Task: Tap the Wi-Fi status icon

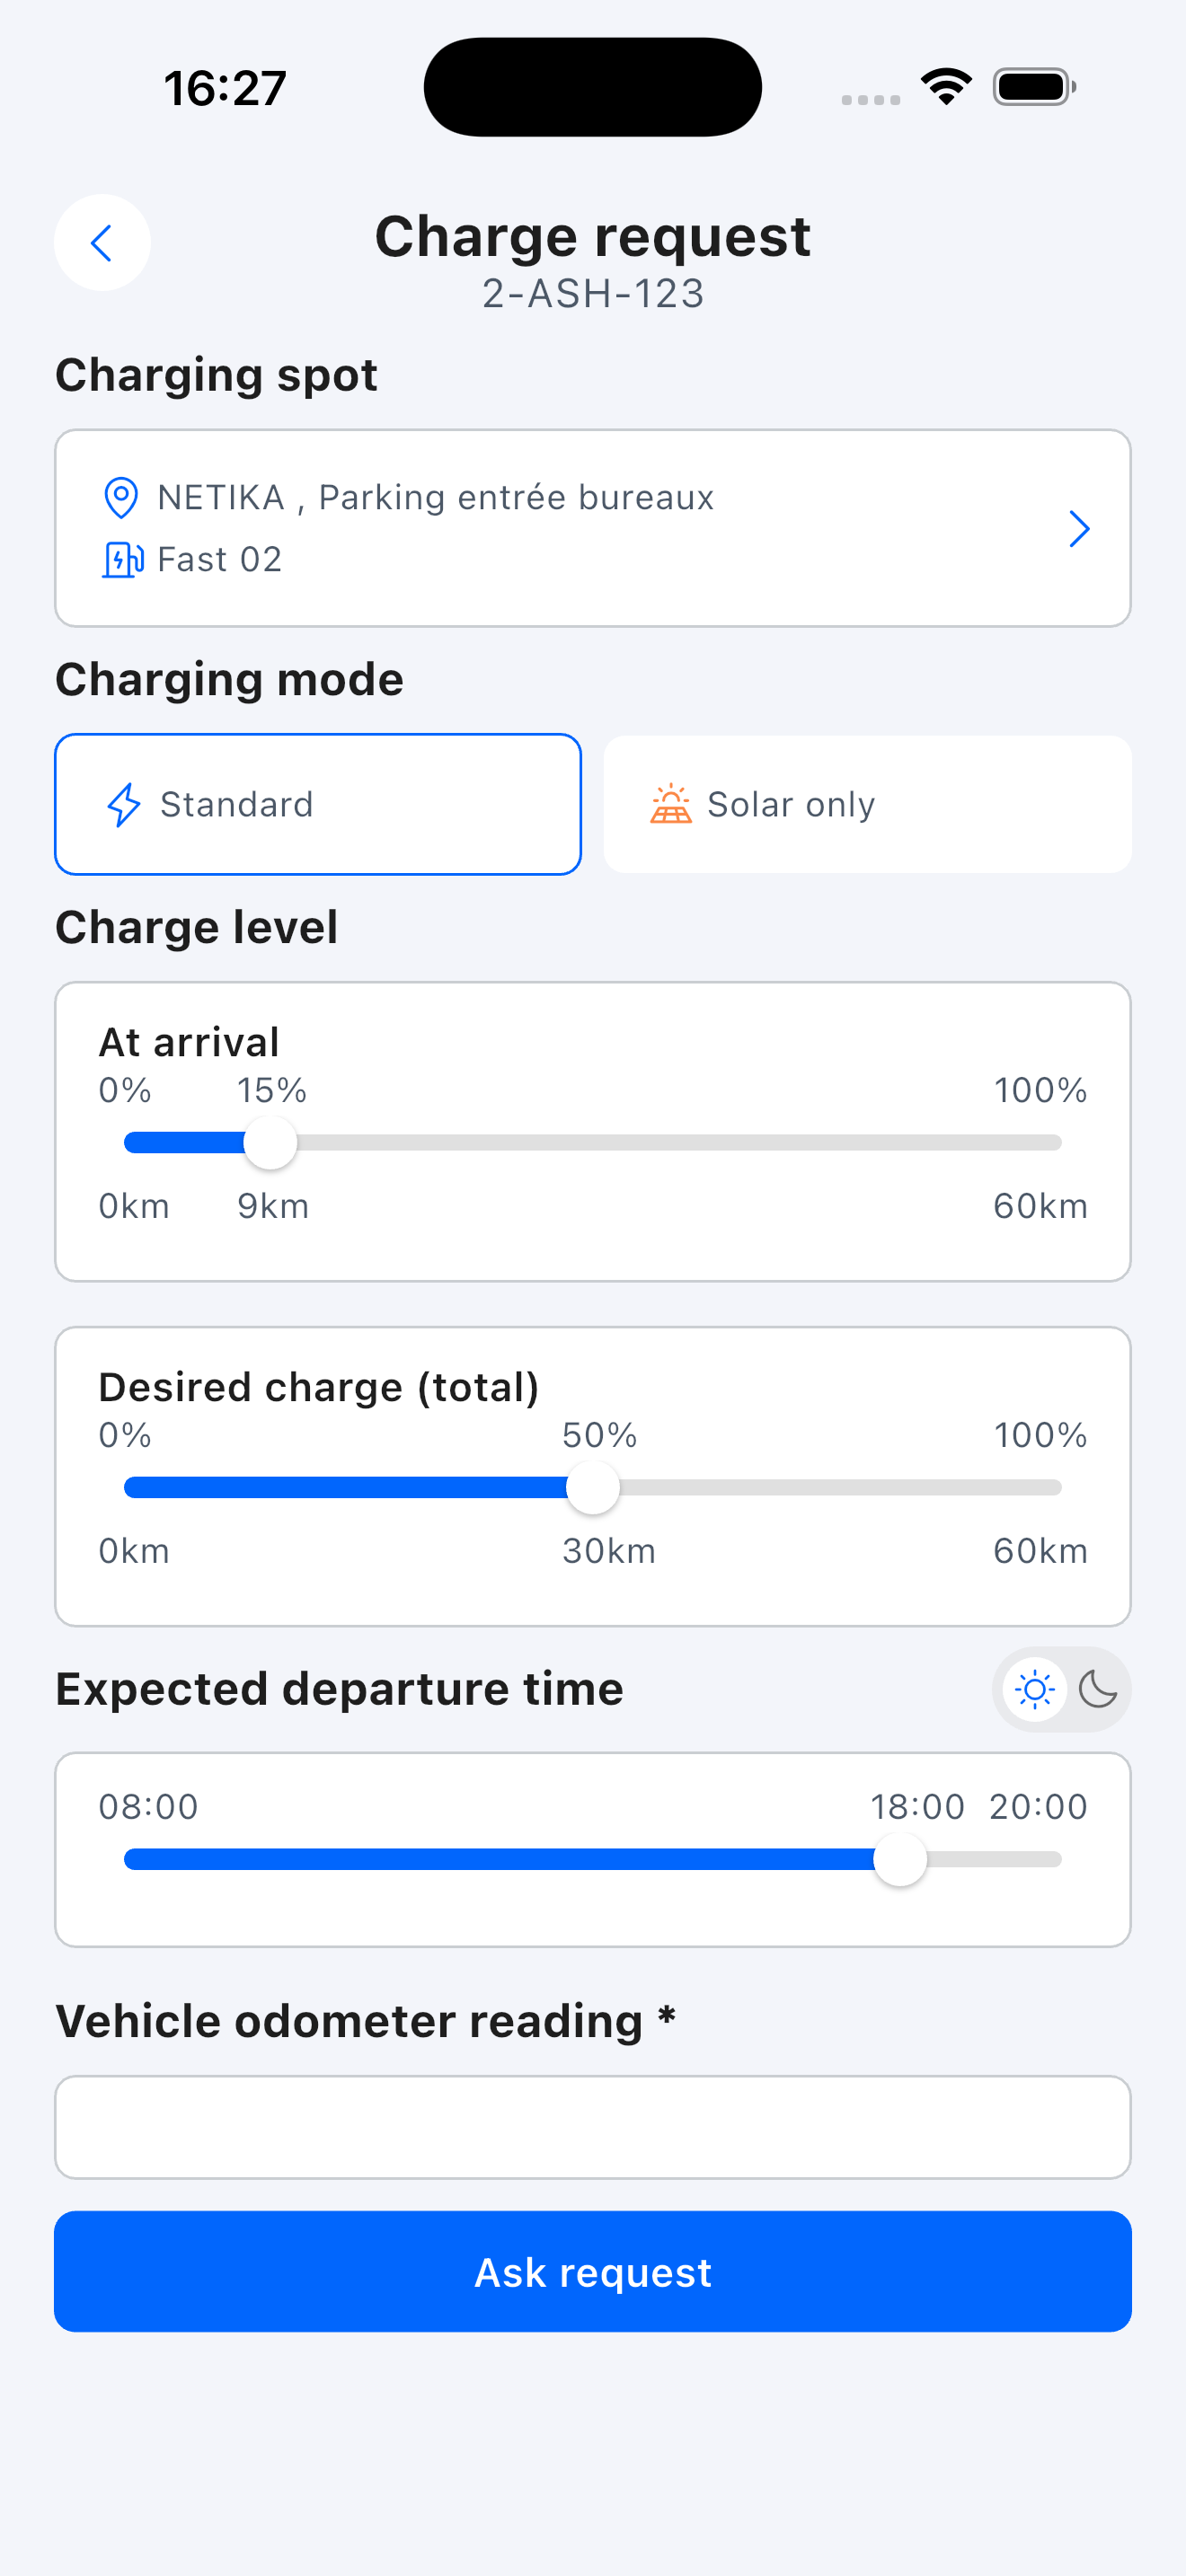Action: [947, 87]
